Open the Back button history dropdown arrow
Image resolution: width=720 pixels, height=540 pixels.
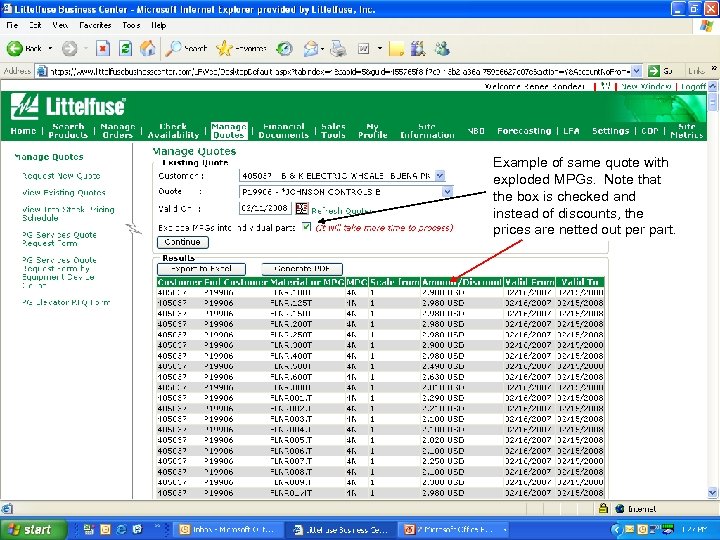pyautogui.click(x=50, y=48)
